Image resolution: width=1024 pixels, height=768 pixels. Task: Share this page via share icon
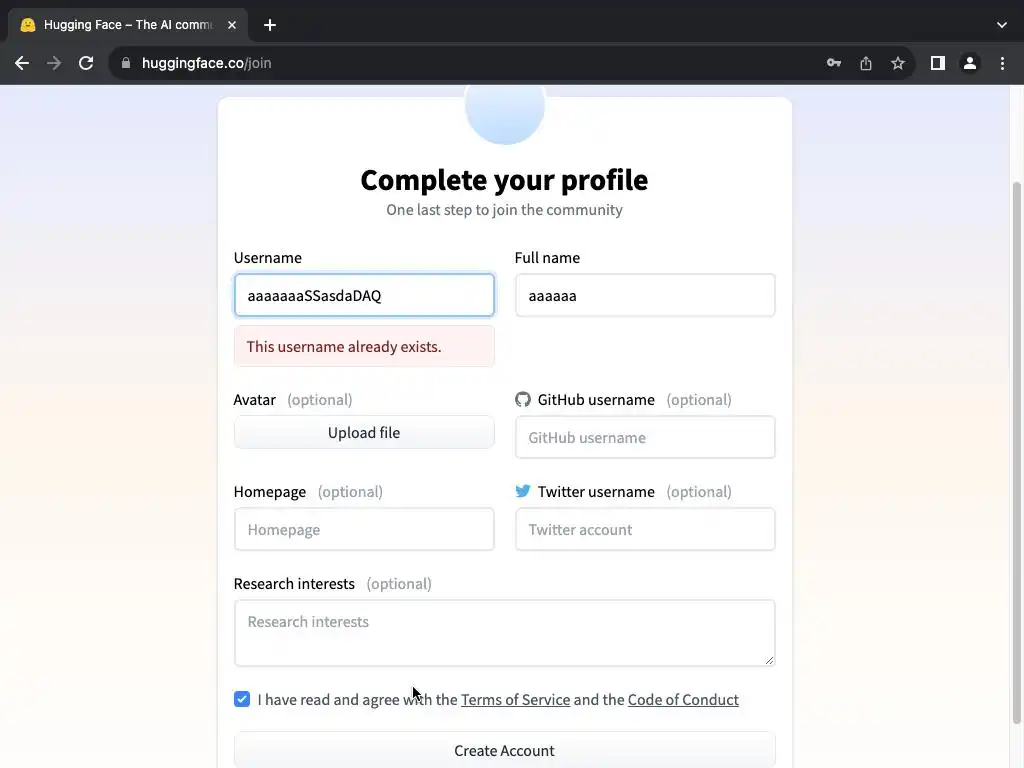click(866, 63)
